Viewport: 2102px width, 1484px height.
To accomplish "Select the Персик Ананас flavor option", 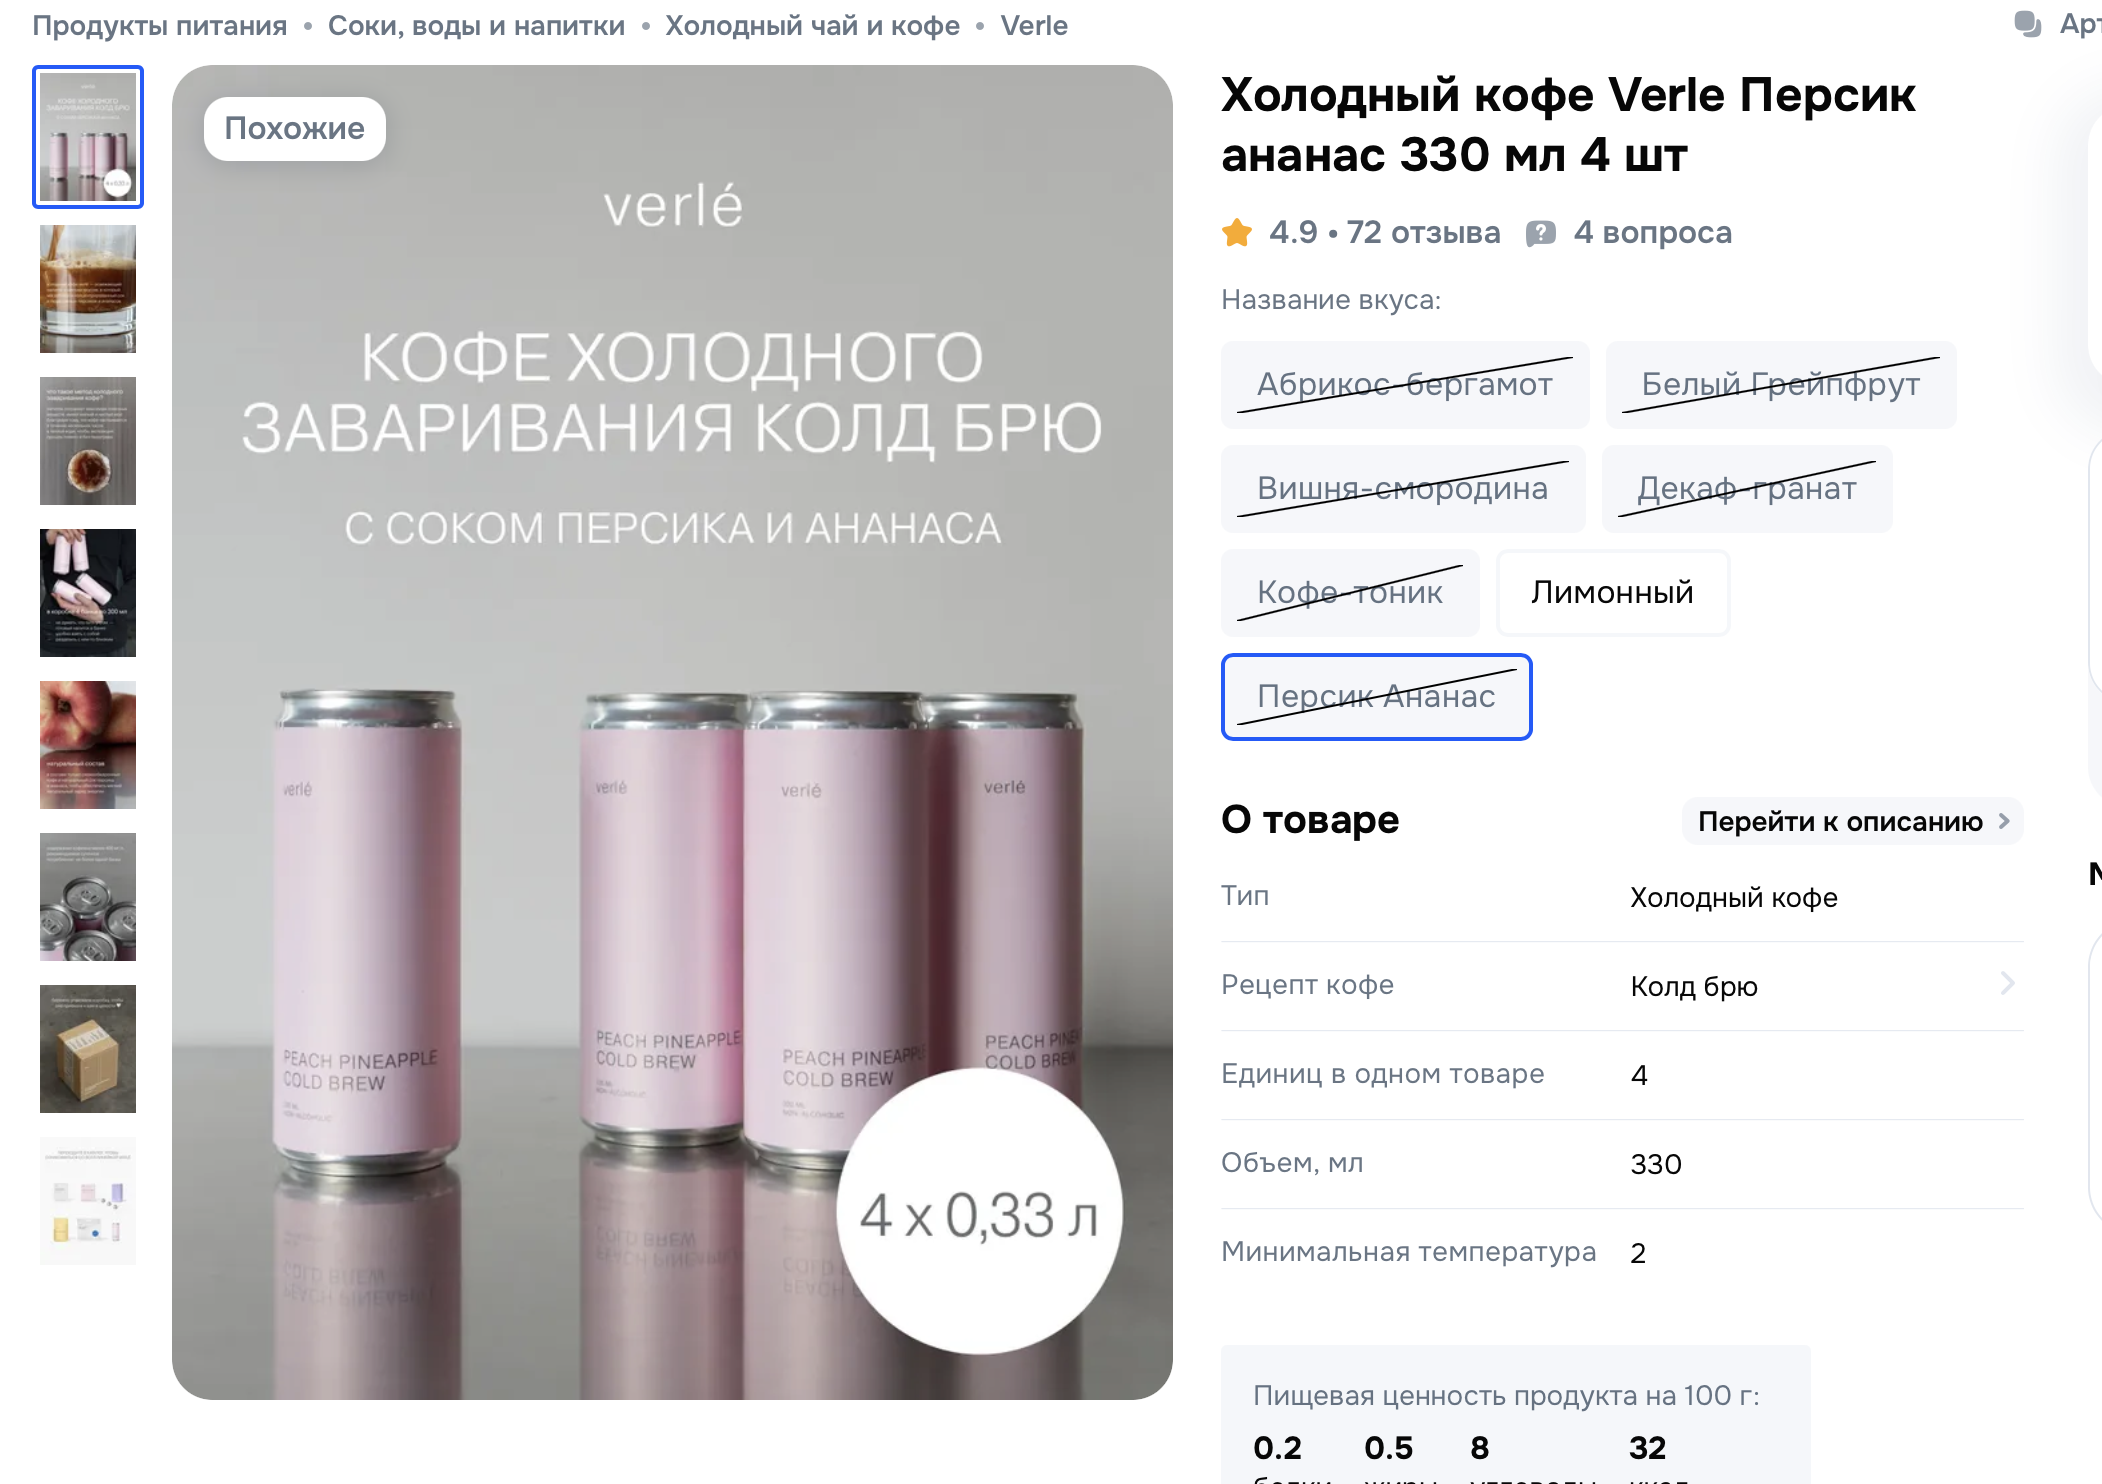I will pyautogui.click(x=1376, y=696).
